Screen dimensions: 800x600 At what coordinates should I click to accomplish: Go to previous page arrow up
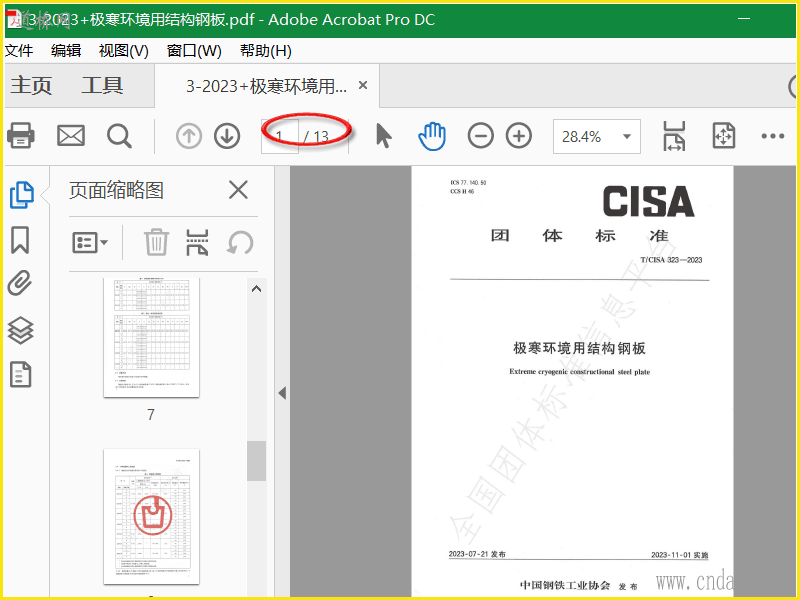point(189,136)
